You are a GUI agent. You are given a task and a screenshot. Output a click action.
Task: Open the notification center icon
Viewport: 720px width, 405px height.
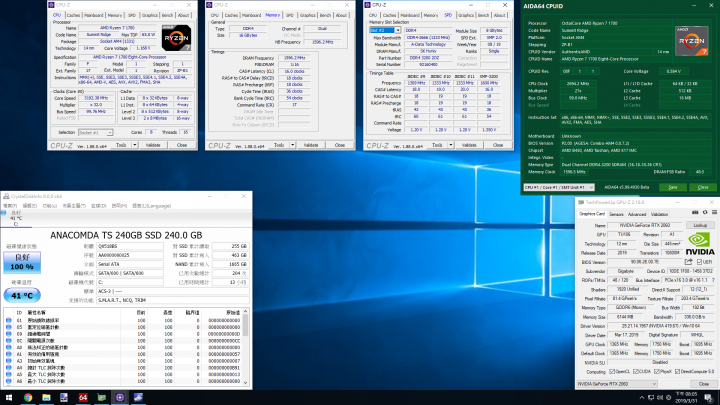[x=709, y=398]
